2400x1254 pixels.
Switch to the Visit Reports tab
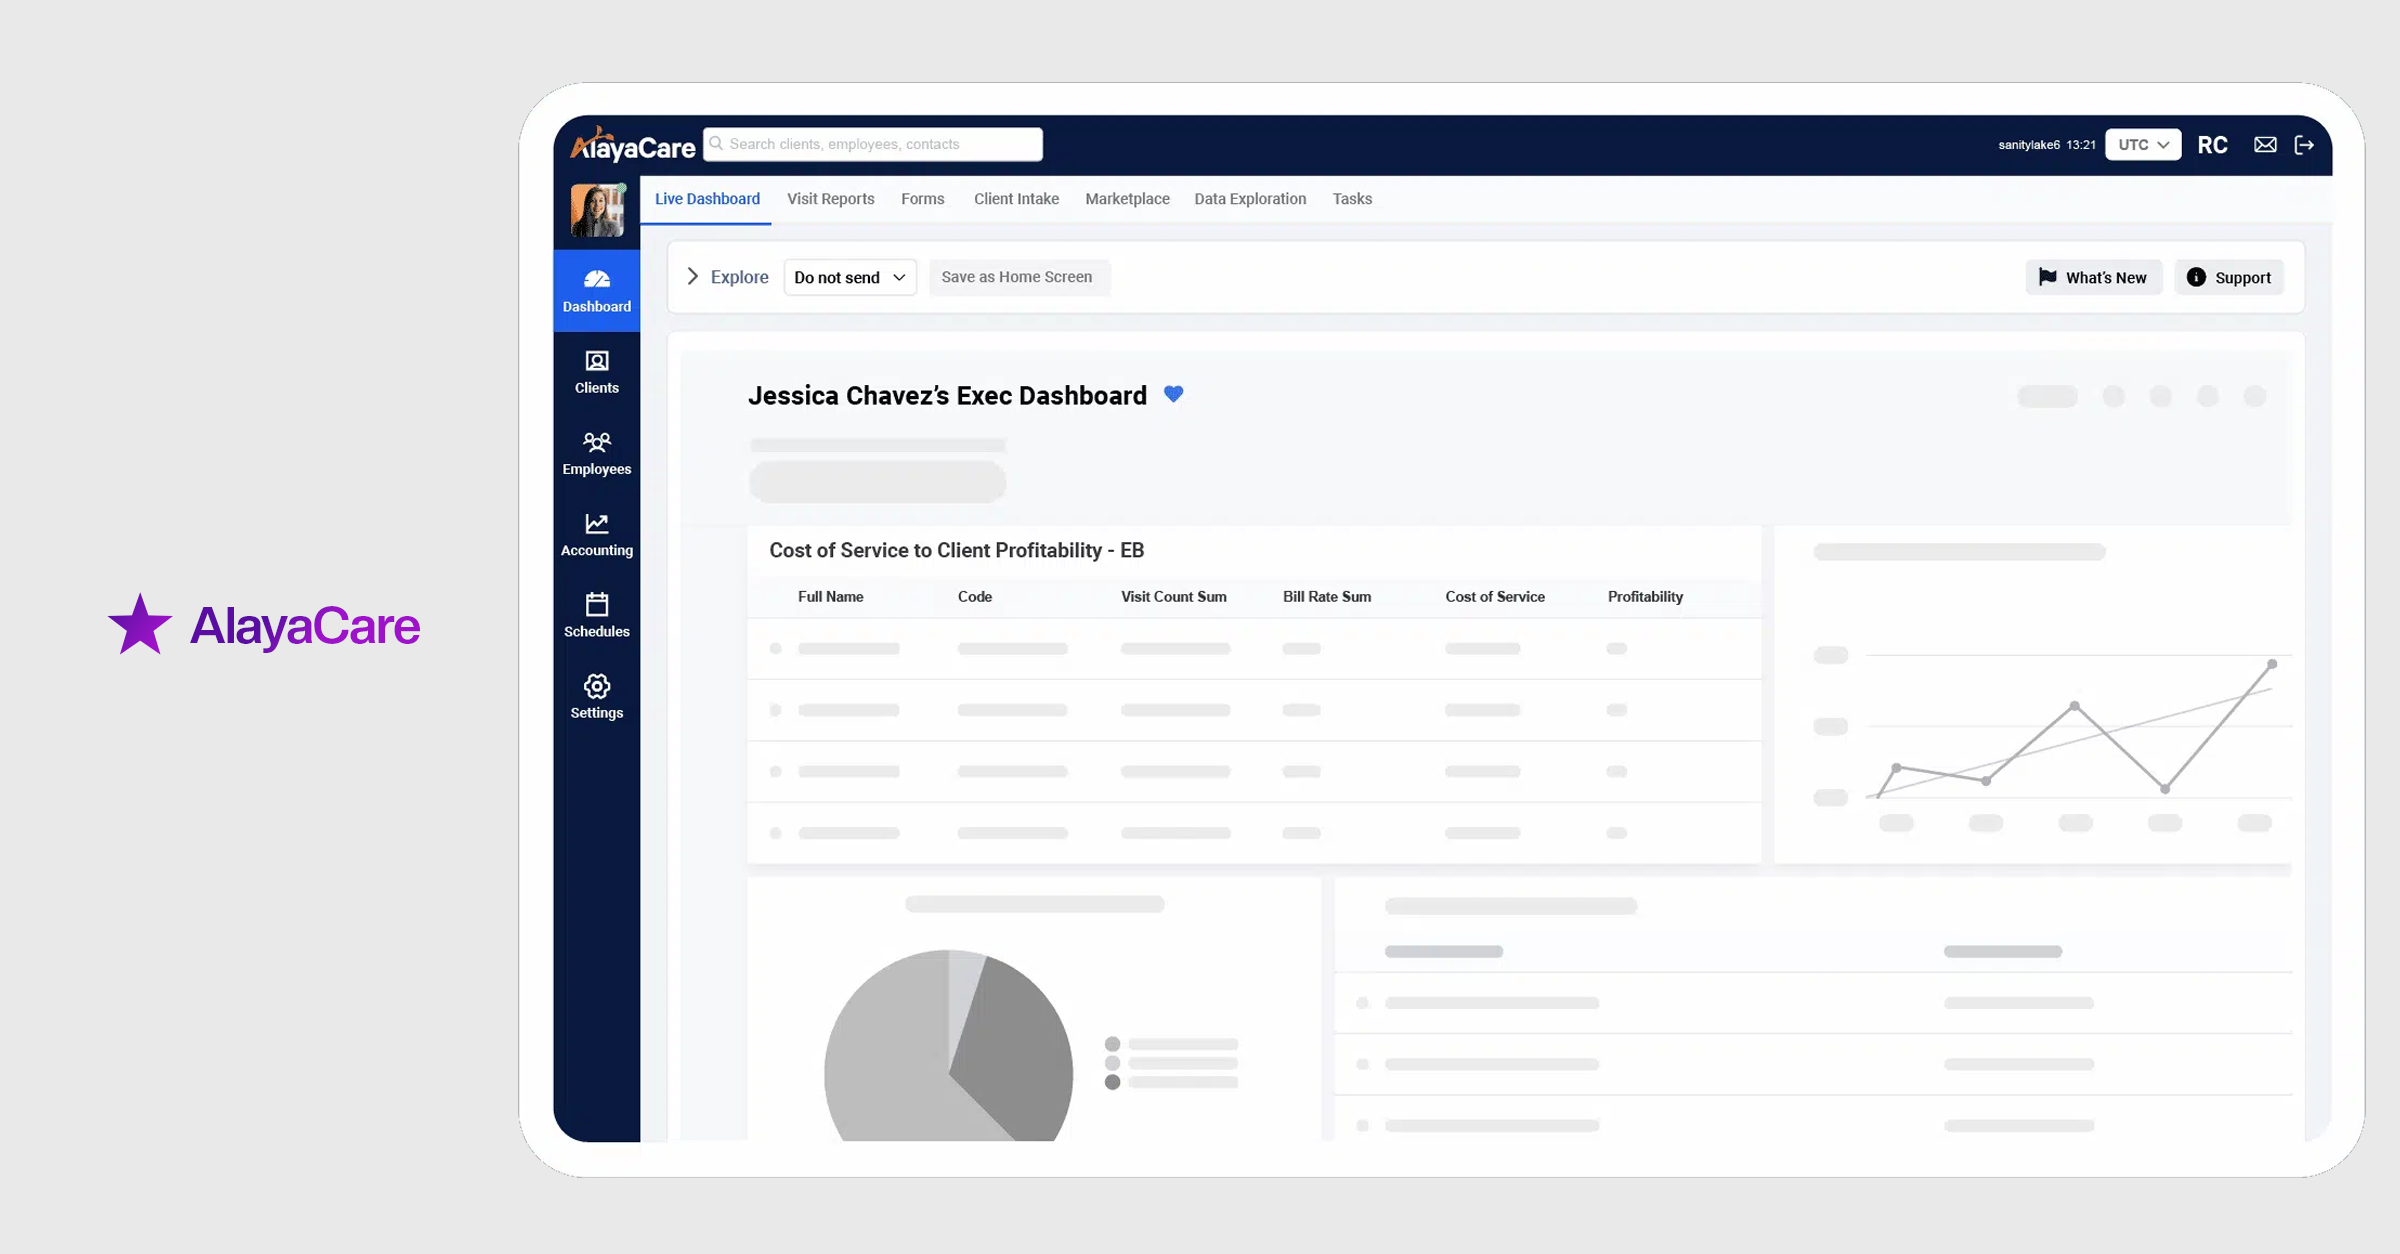point(830,199)
